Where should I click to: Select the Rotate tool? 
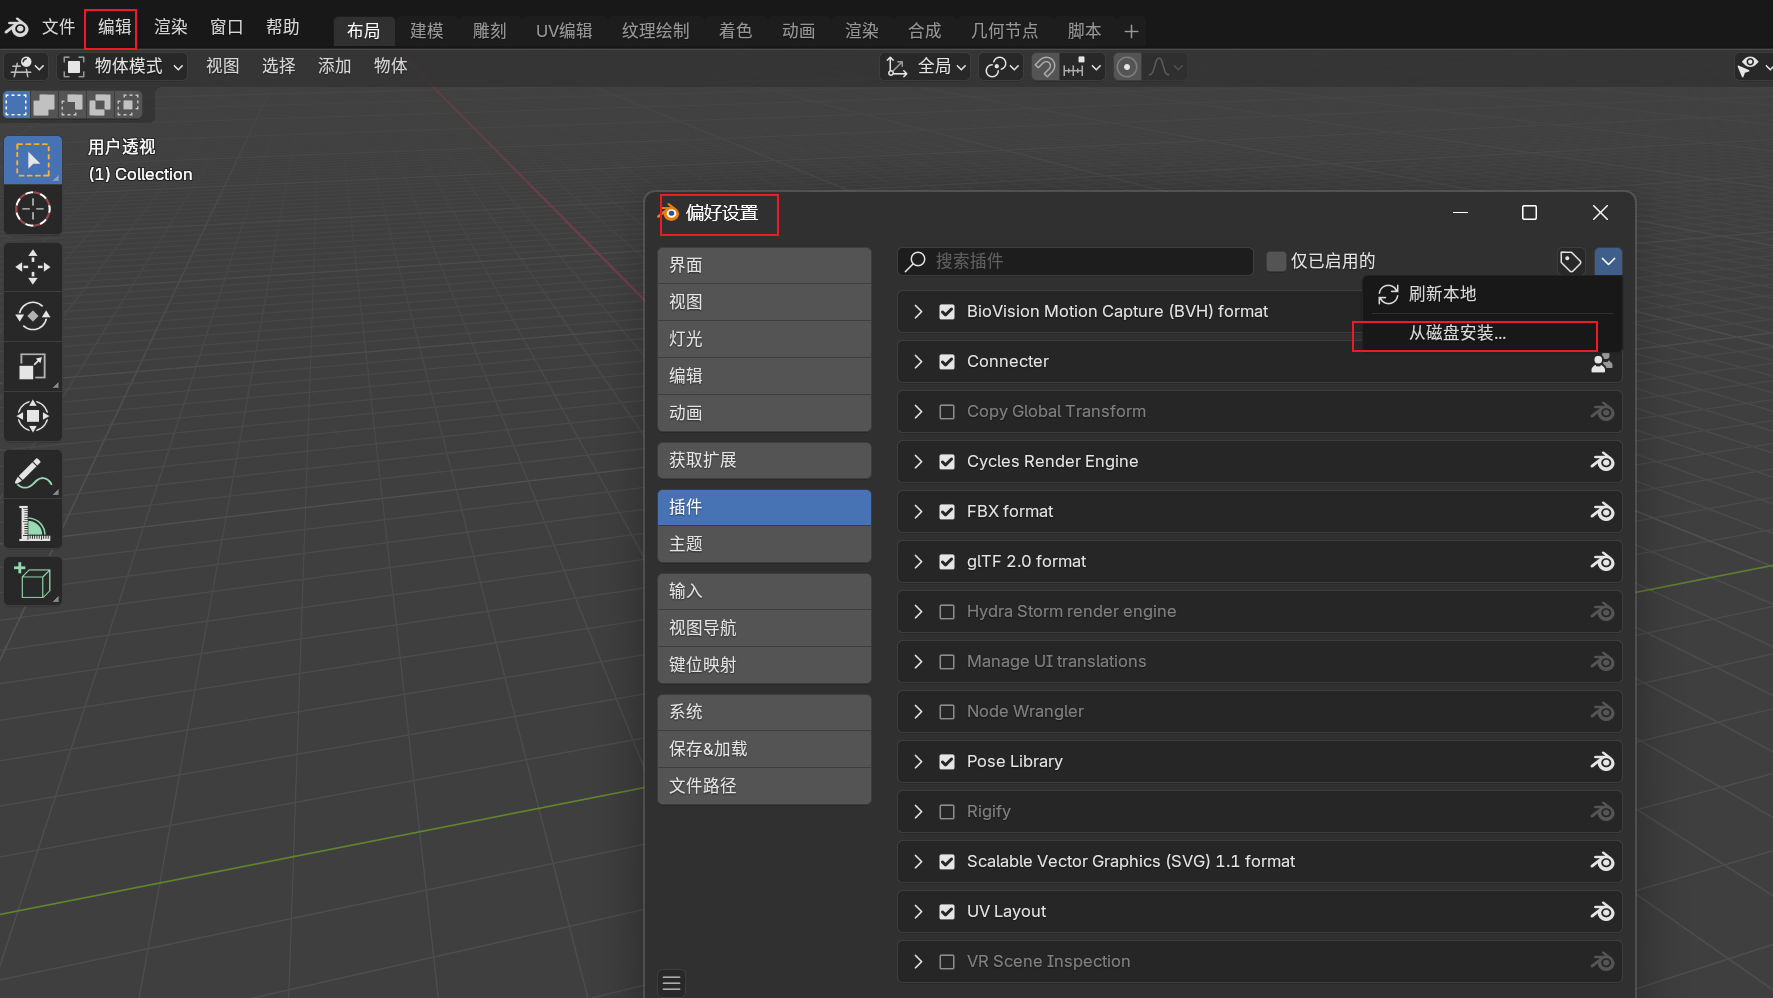pyautogui.click(x=33, y=316)
